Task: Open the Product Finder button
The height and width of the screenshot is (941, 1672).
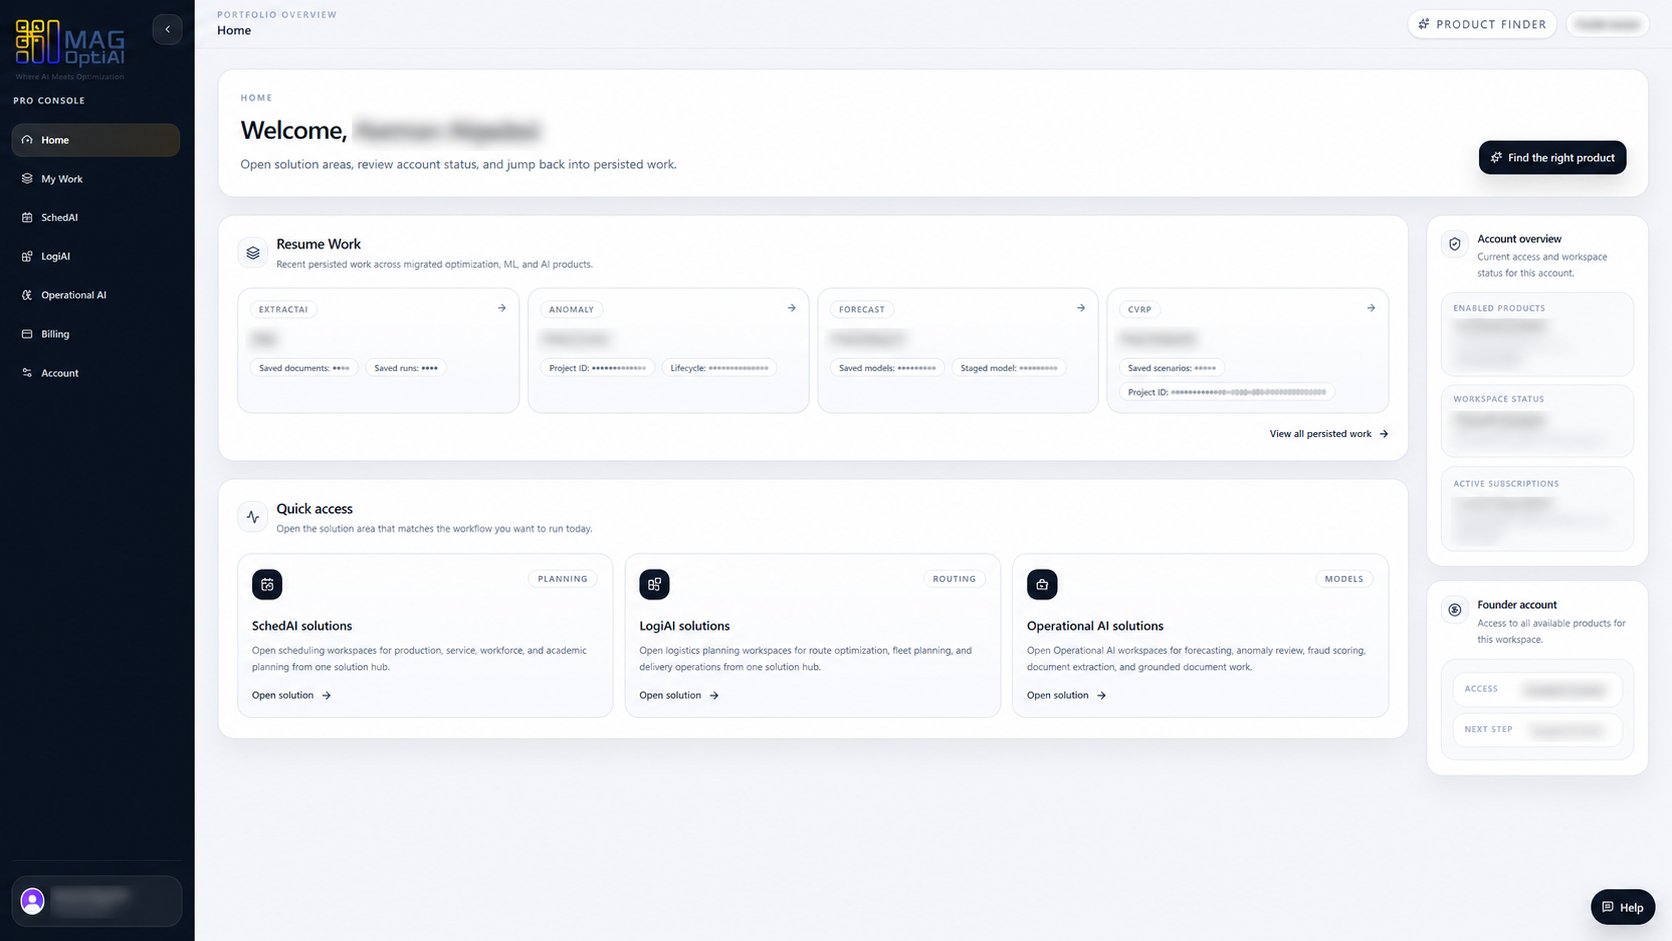Action: [x=1482, y=24]
